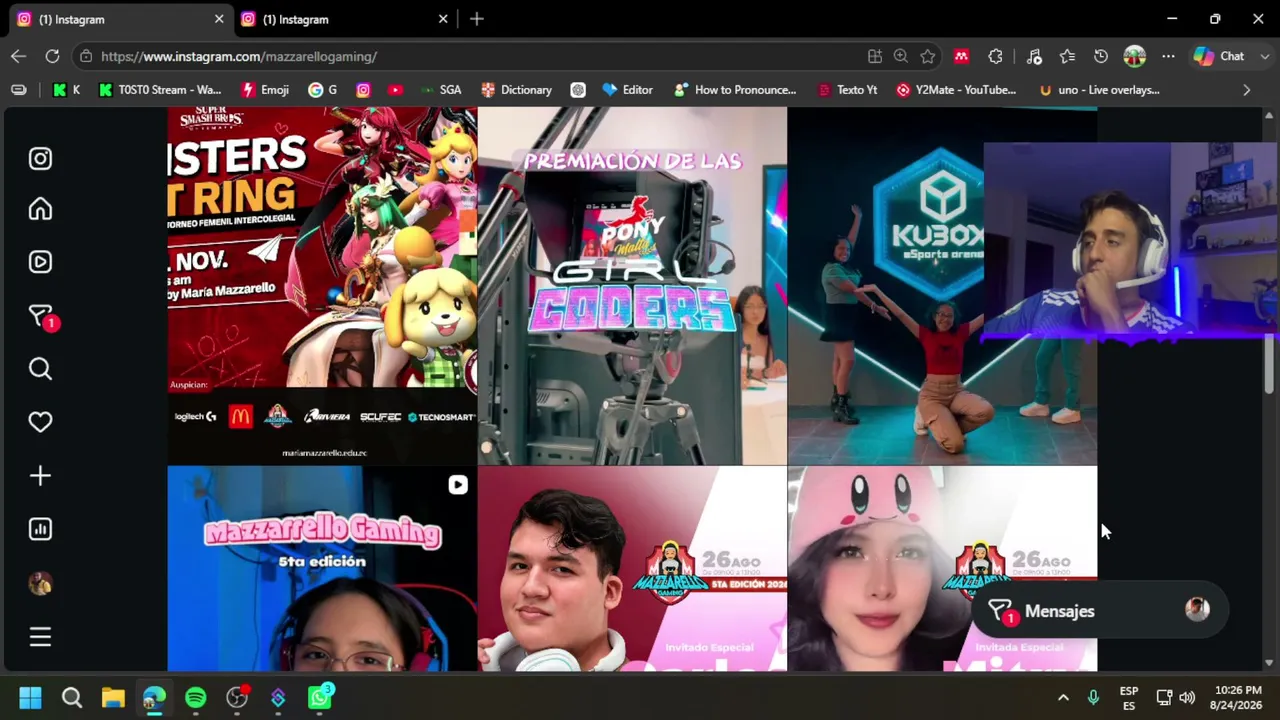Open Reels from the Instagram sidebar

click(x=40, y=262)
